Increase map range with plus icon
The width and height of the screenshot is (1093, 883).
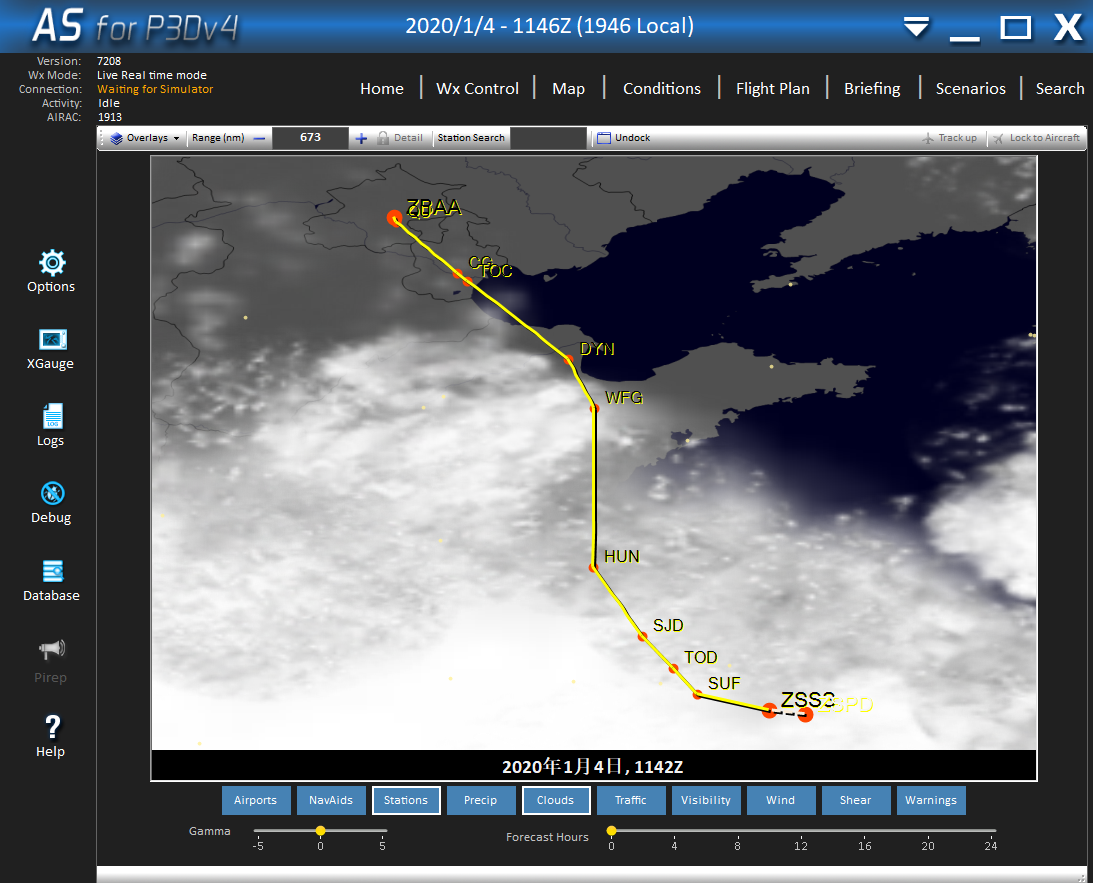point(361,138)
